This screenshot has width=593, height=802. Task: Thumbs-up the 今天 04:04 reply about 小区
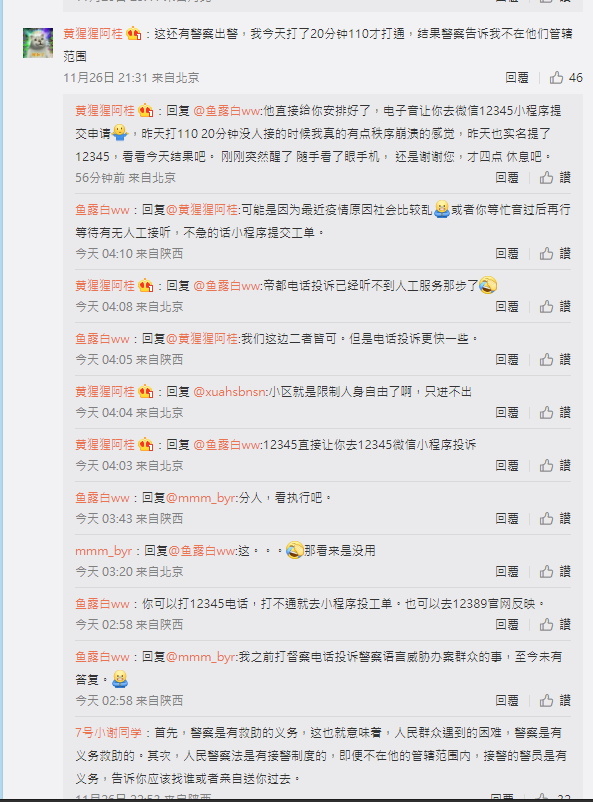pos(555,412)
